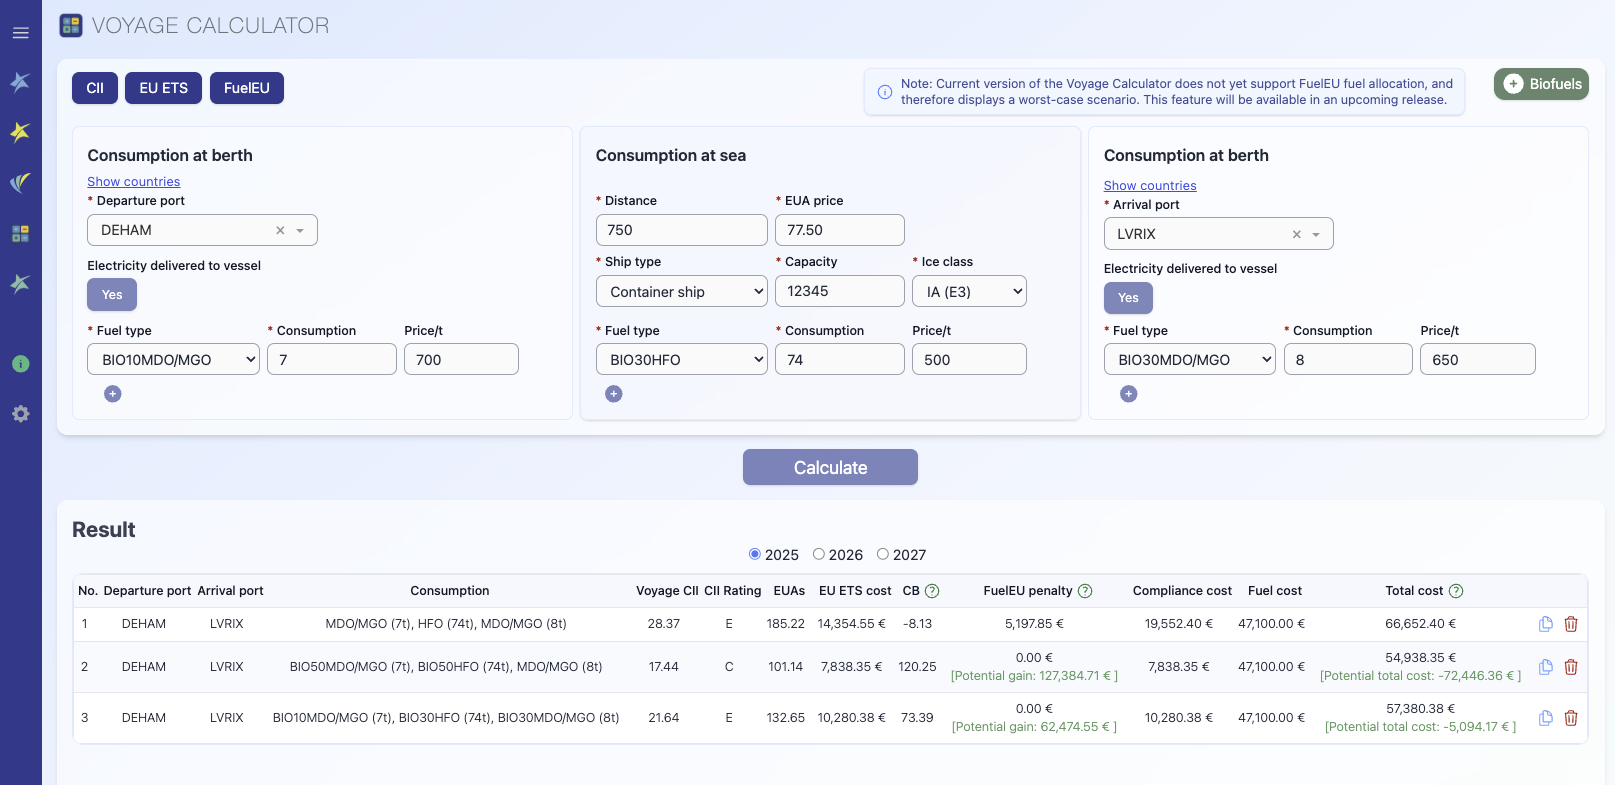
Task: Select the 2026 radio button
Action: point(819,554)
